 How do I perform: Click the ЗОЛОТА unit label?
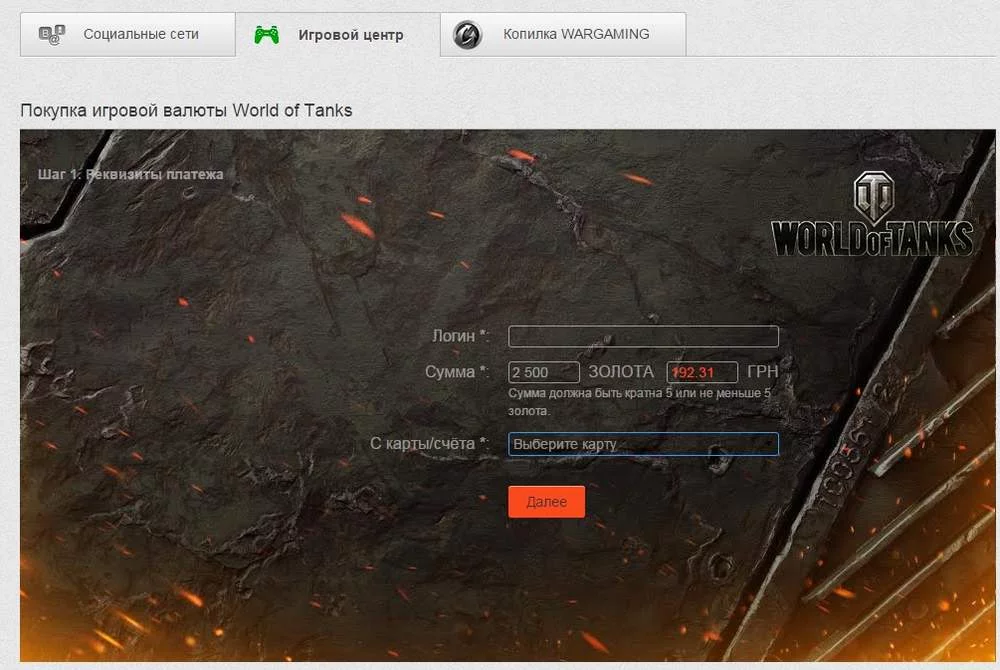tap(621, 372)
